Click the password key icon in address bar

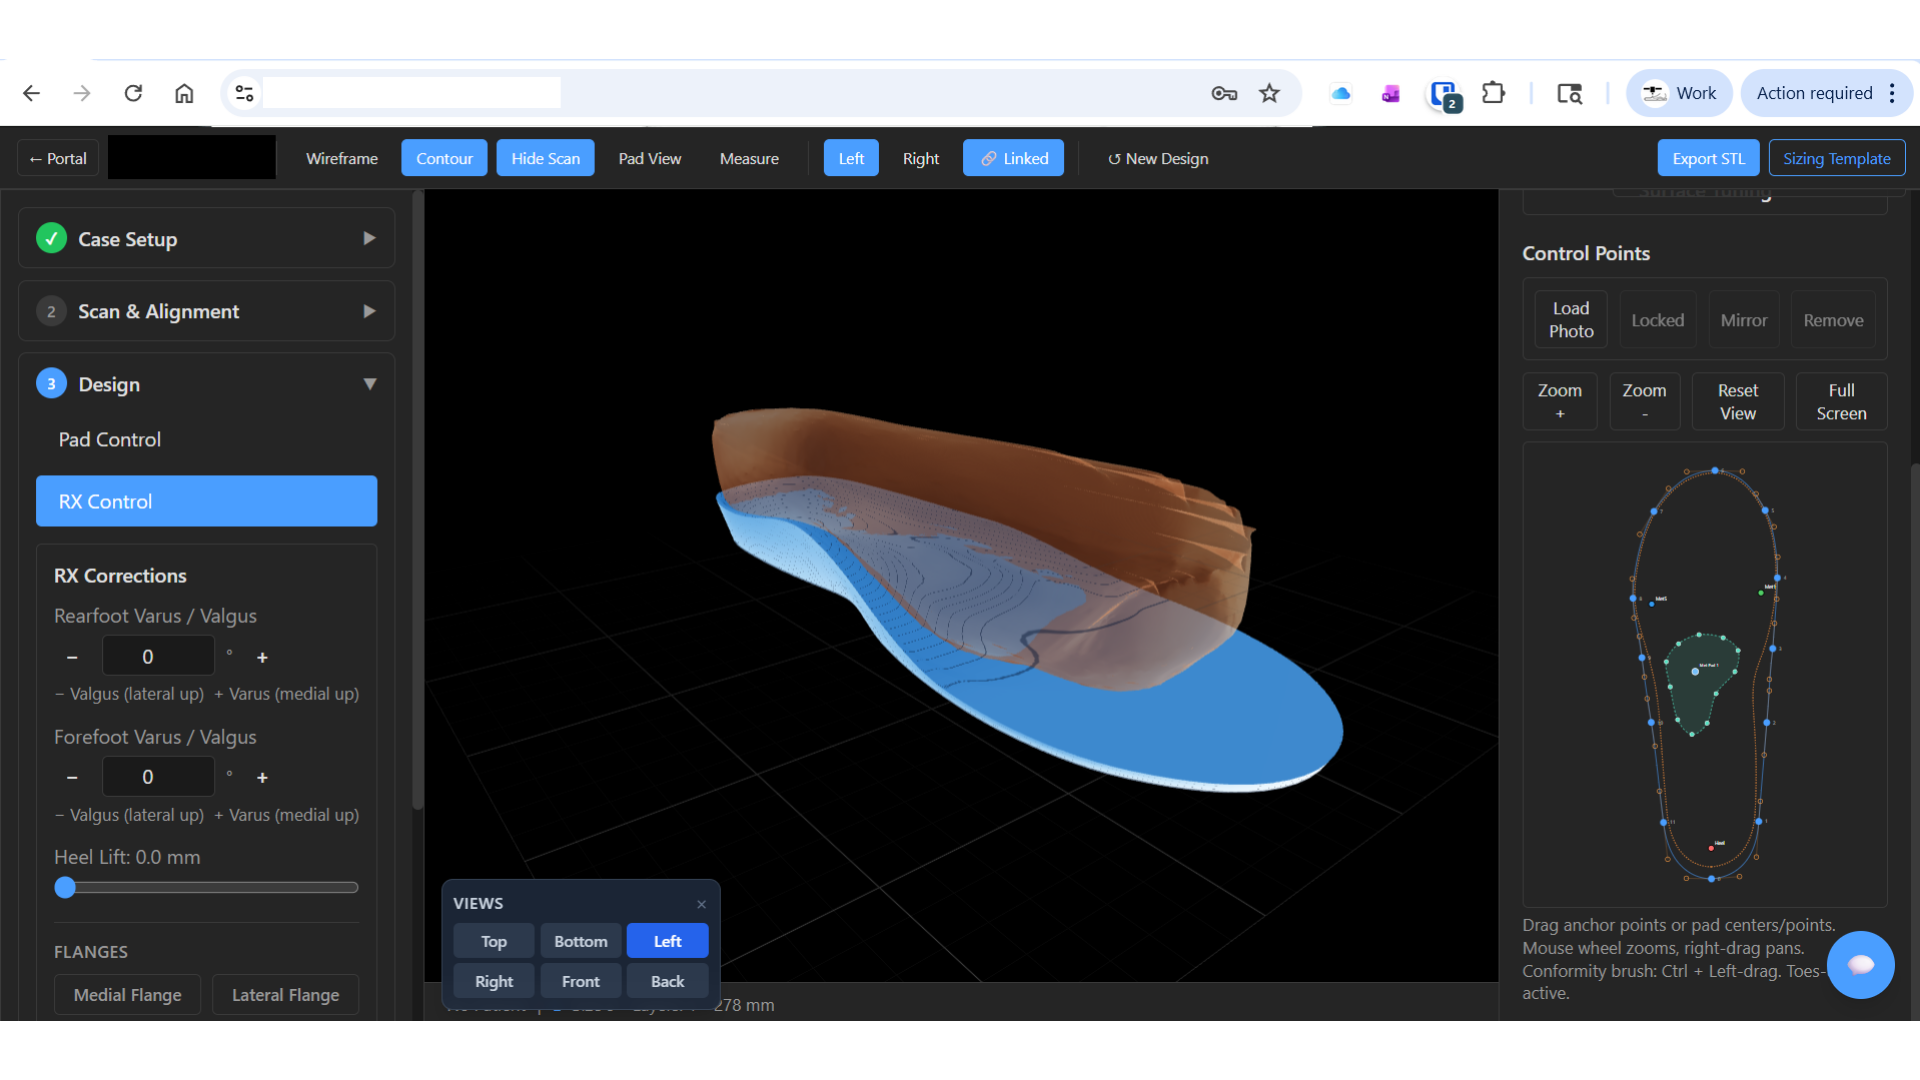coord(1224,93)
